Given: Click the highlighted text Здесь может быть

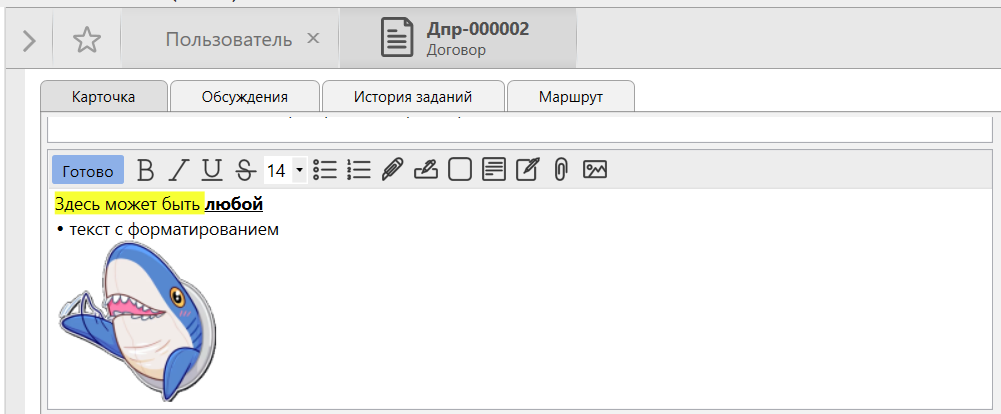Looking at the screenshot, I should point(129,204).
